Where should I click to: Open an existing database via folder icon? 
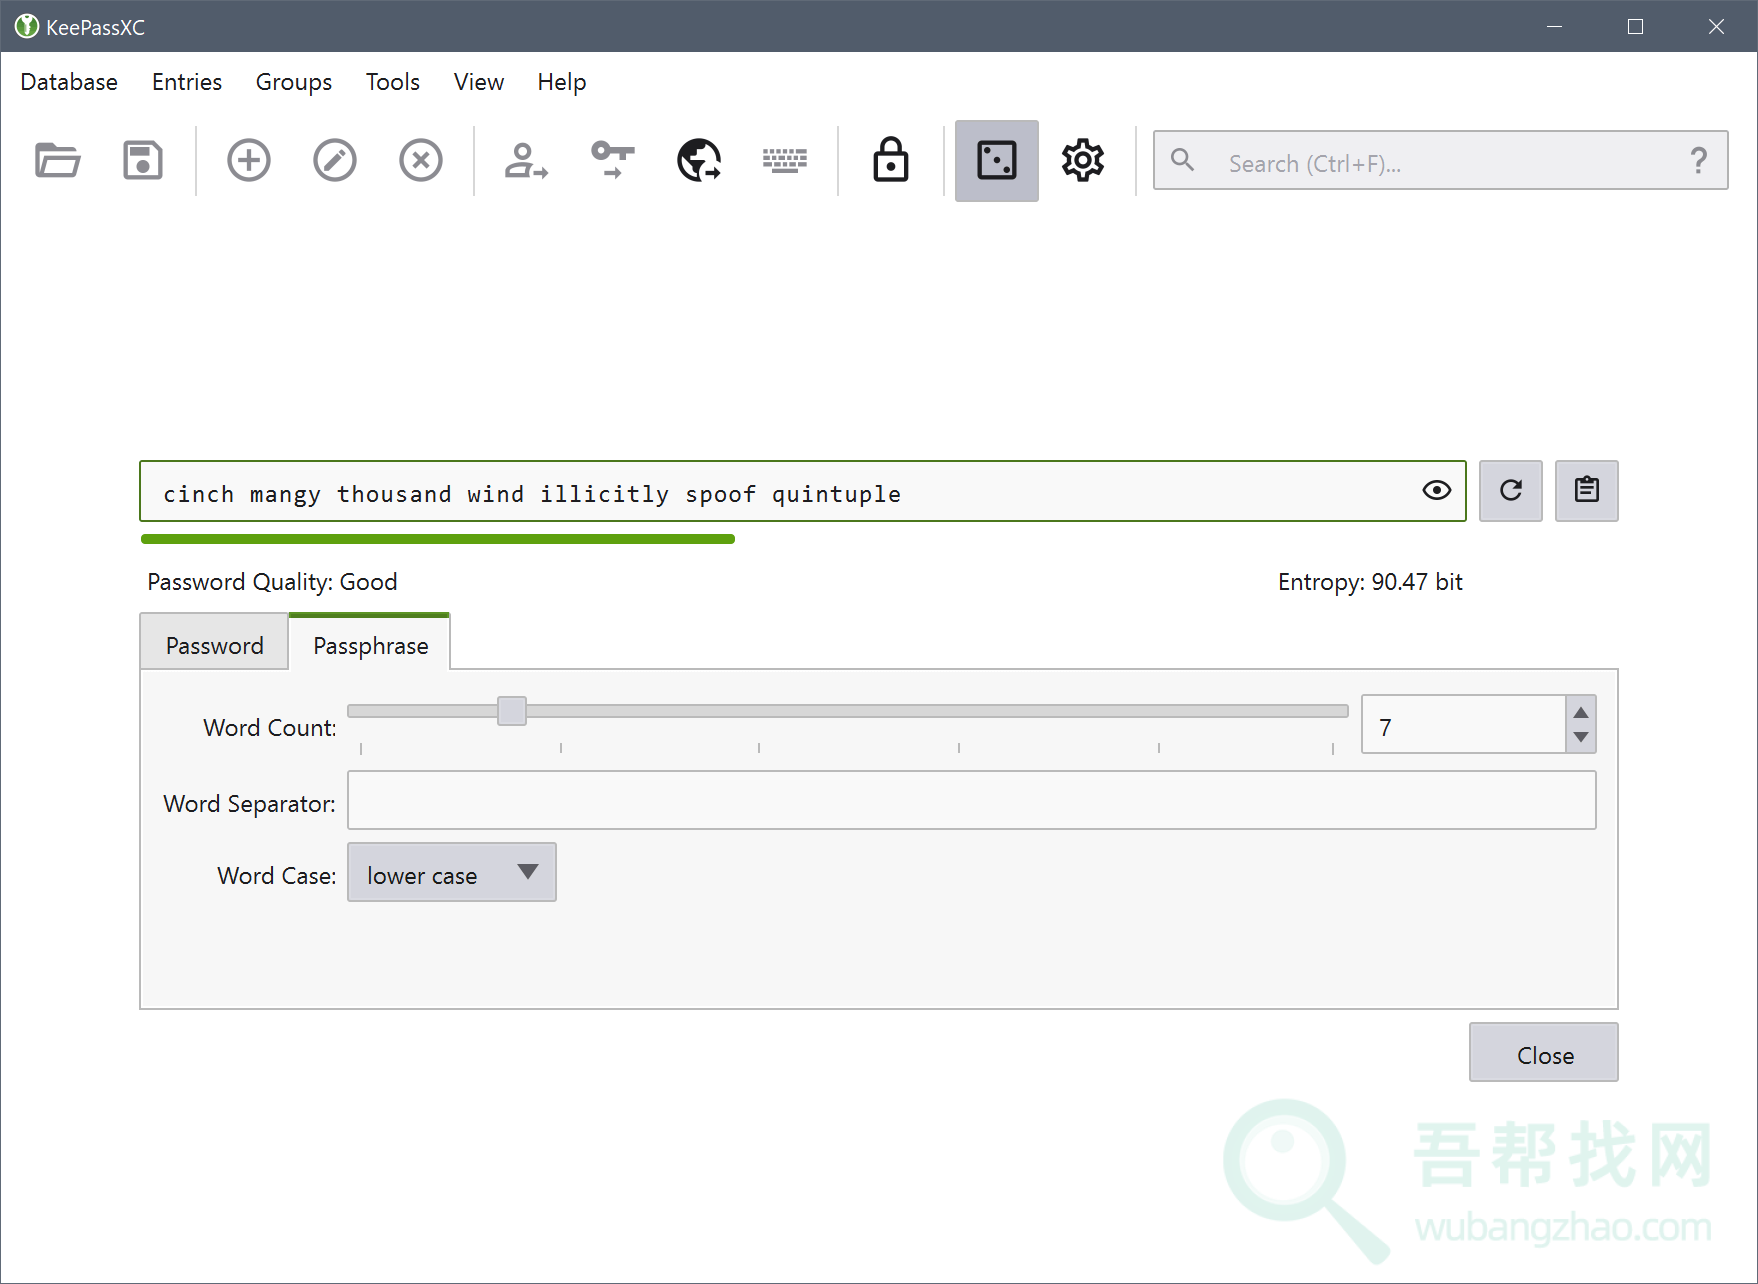pyautogui.click(x=57, y=160)
